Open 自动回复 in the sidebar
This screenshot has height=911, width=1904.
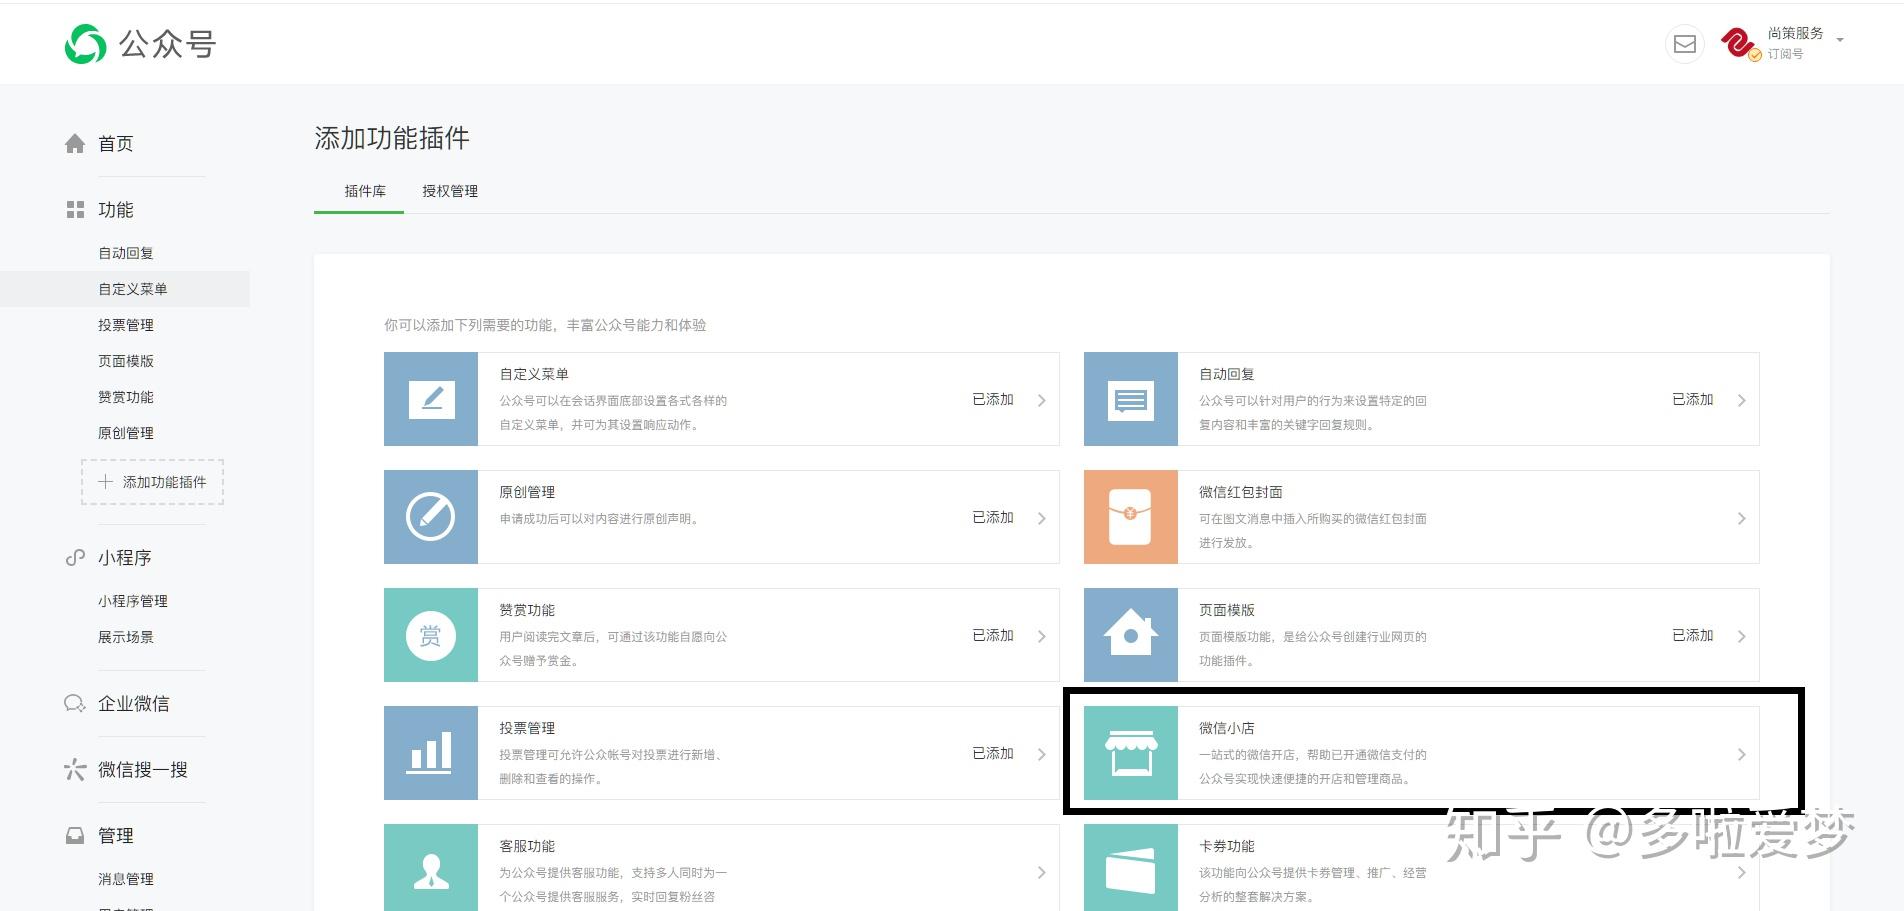click(x=126, y=253)
